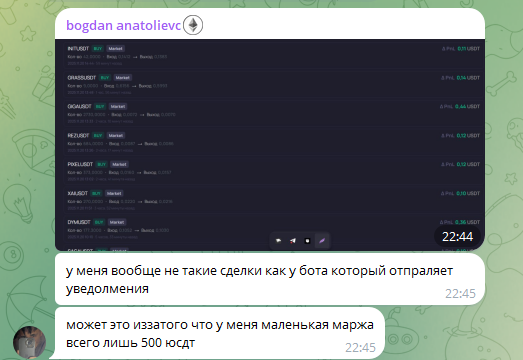Open the sender profile bogdan anatolievc

coord(123,26)
